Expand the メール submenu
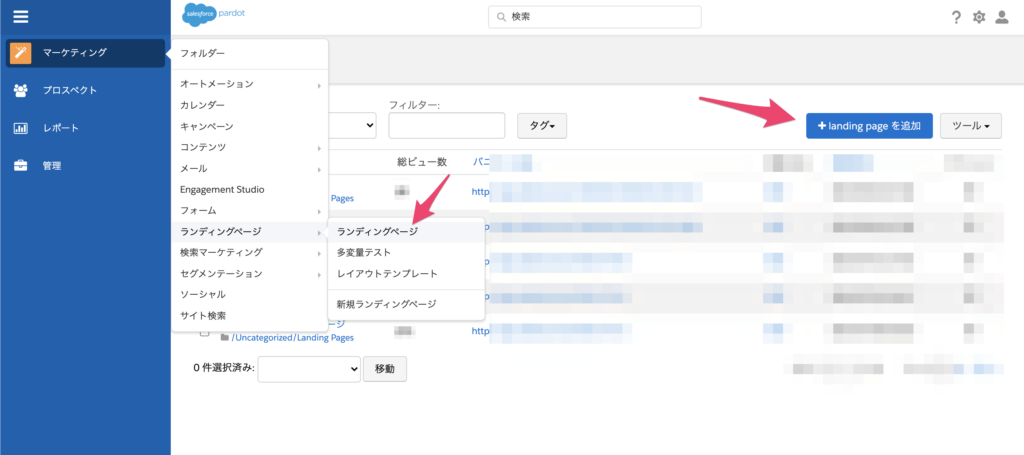 pos(249,168)
